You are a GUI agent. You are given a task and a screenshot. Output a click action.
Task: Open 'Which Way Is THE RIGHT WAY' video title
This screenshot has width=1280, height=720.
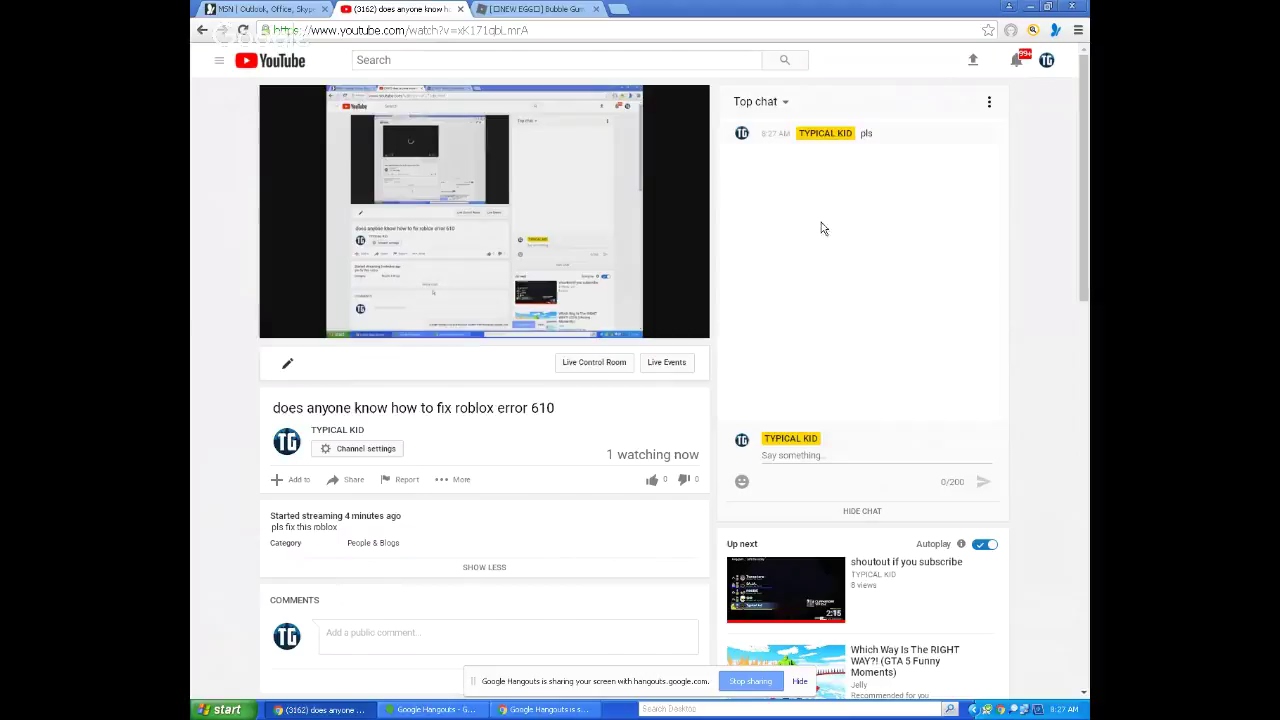(x=905, y=661)
